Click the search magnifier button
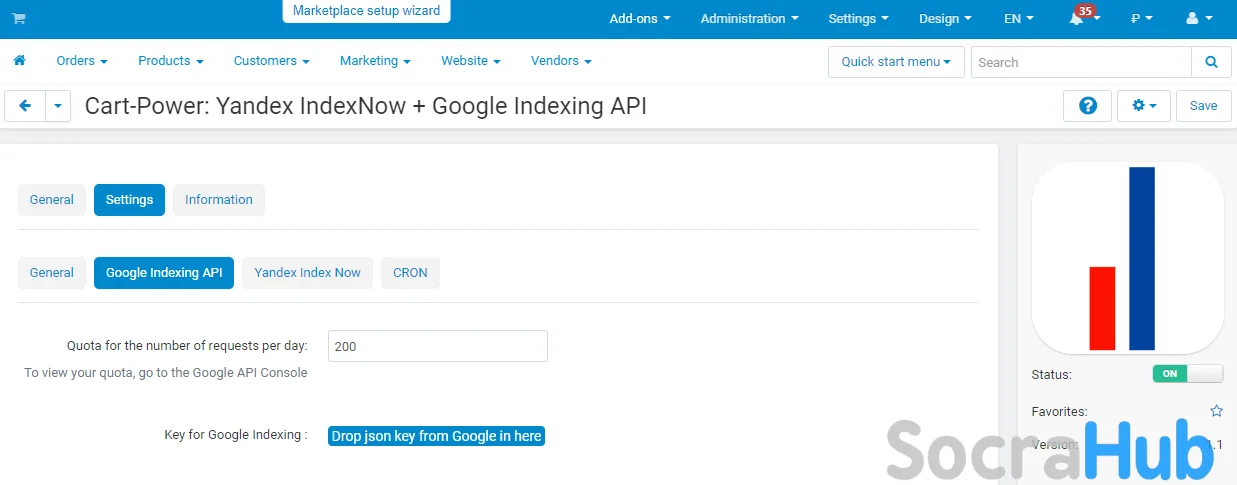Viewport: 1237px width, 485px height. pyautogui.click(x=1211, y=62)
